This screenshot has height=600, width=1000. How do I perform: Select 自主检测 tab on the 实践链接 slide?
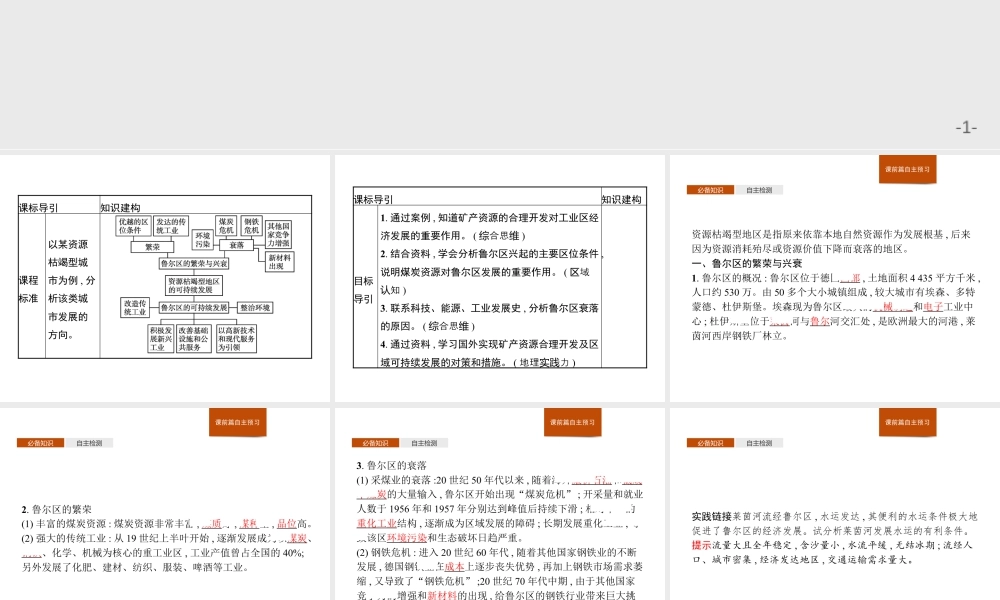click(759, 442)
